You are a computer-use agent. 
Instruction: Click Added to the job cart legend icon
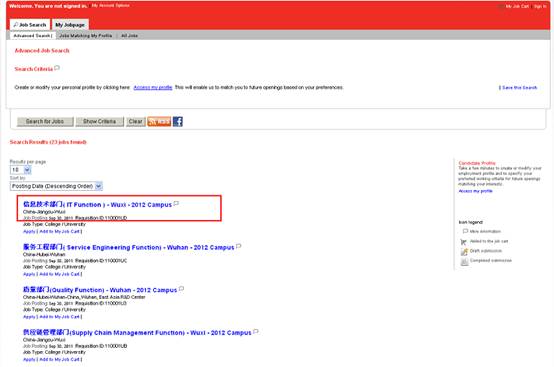coord(464,242)
